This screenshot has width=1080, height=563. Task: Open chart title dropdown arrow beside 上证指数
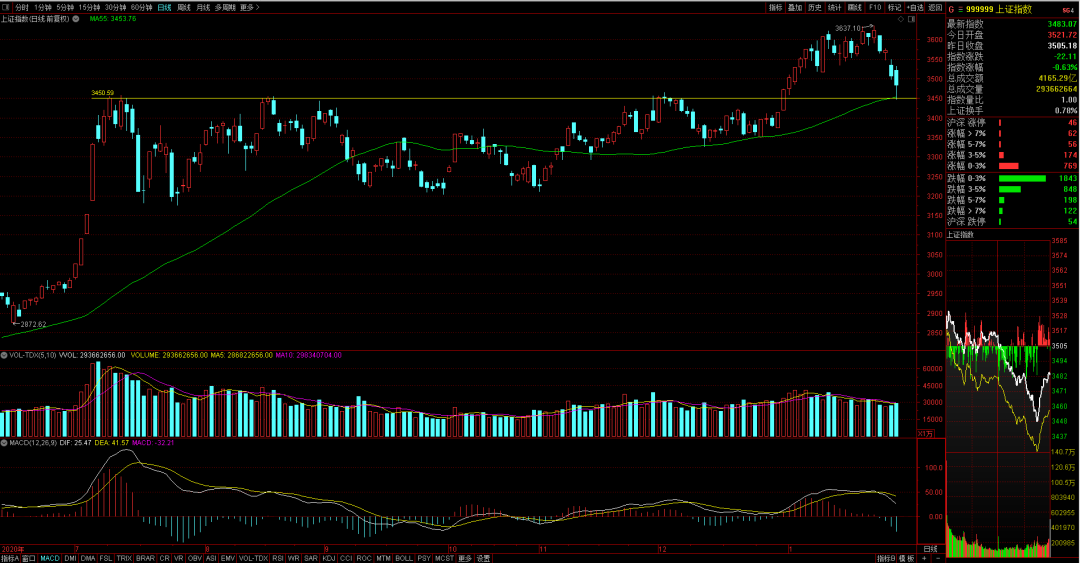pos(74,19)
